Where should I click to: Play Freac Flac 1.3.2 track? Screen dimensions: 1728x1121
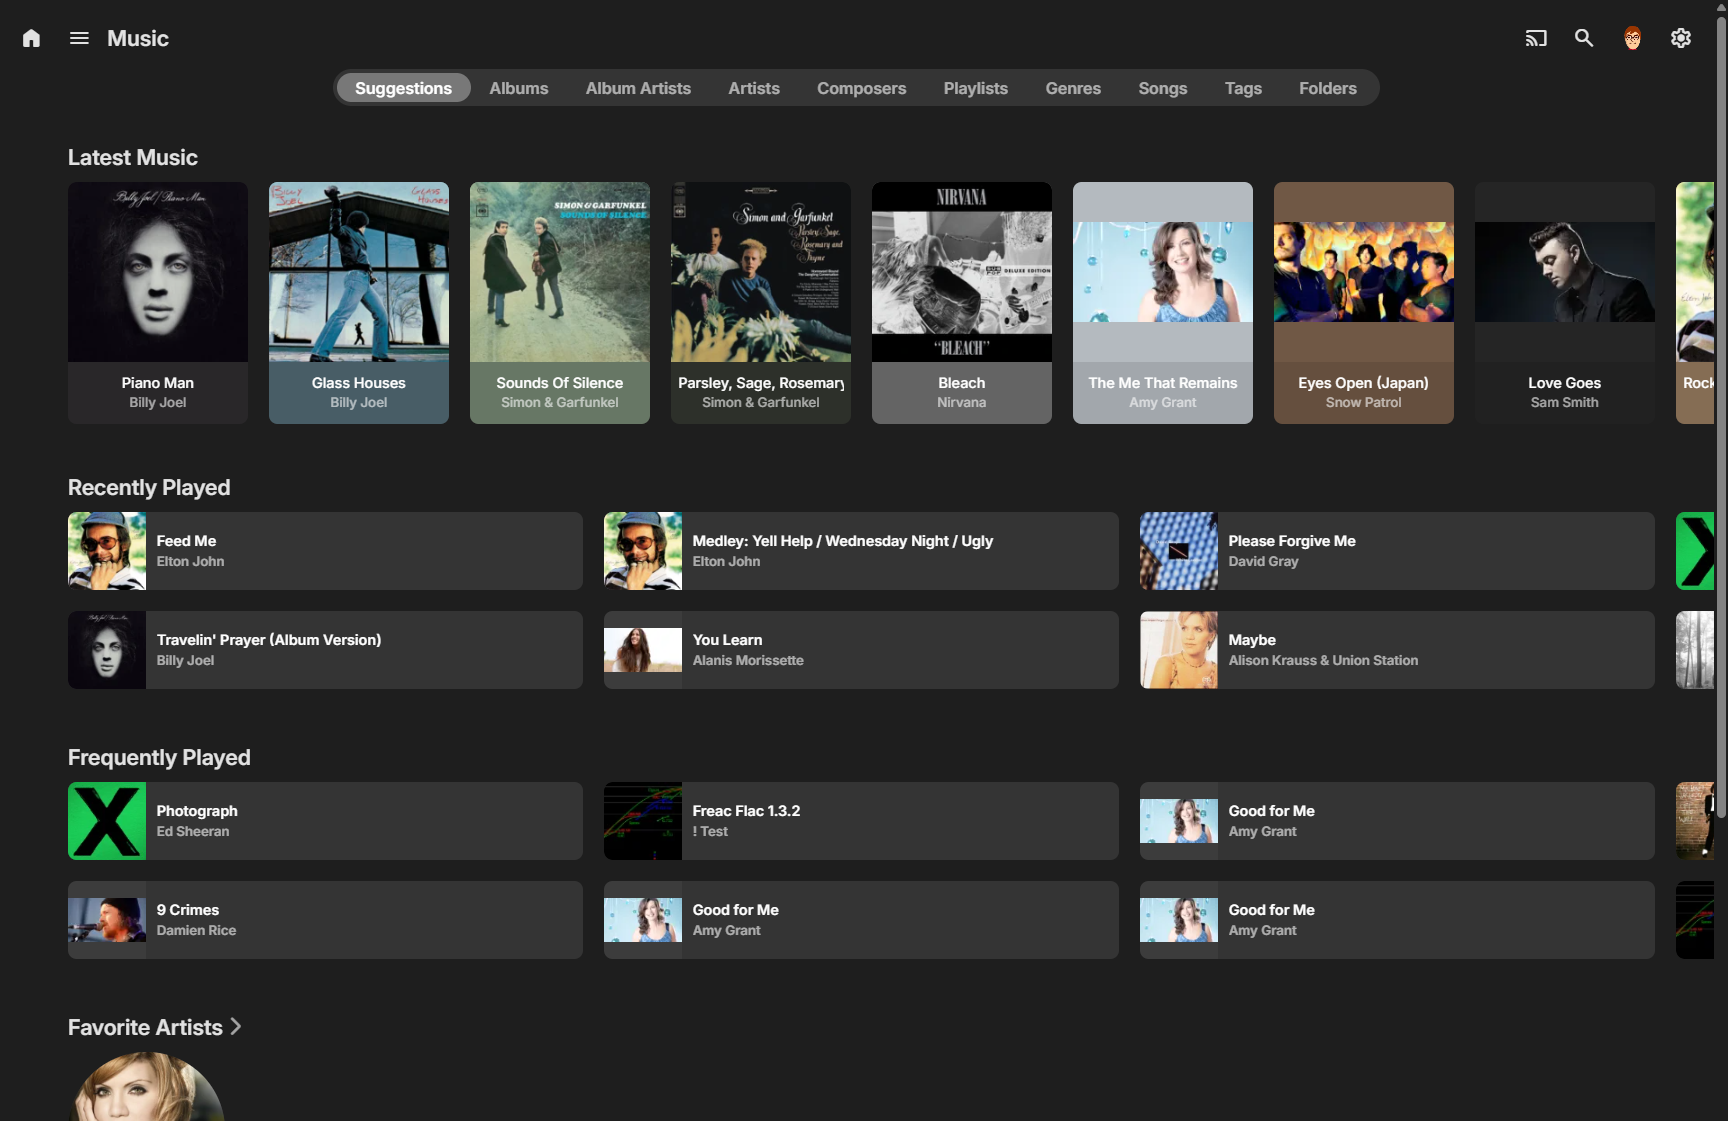tap(861, 821)
